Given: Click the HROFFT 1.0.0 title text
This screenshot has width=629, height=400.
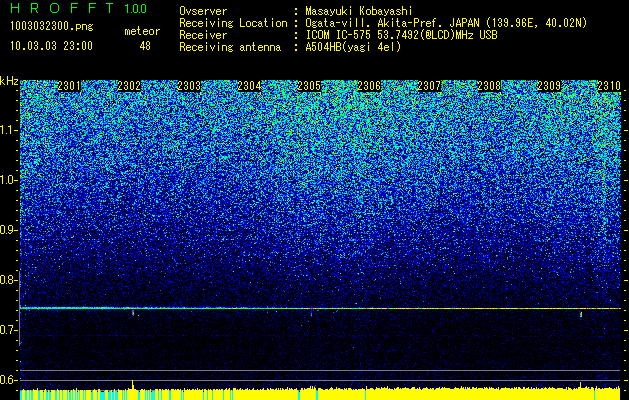Looking at the screenshot, I should (x=79, y=8).
